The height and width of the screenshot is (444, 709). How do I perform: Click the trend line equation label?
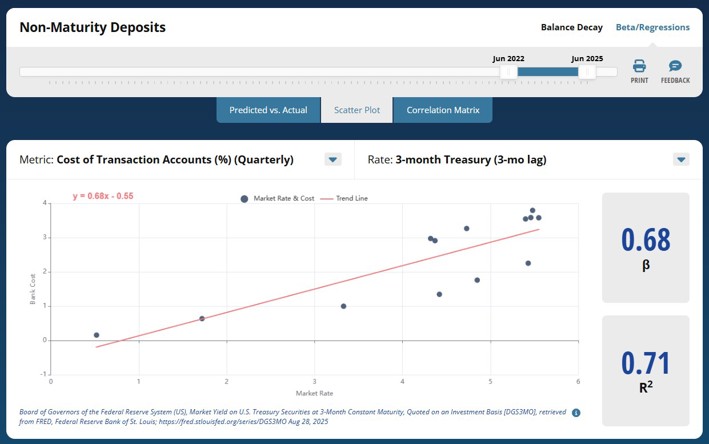point(103,196)
